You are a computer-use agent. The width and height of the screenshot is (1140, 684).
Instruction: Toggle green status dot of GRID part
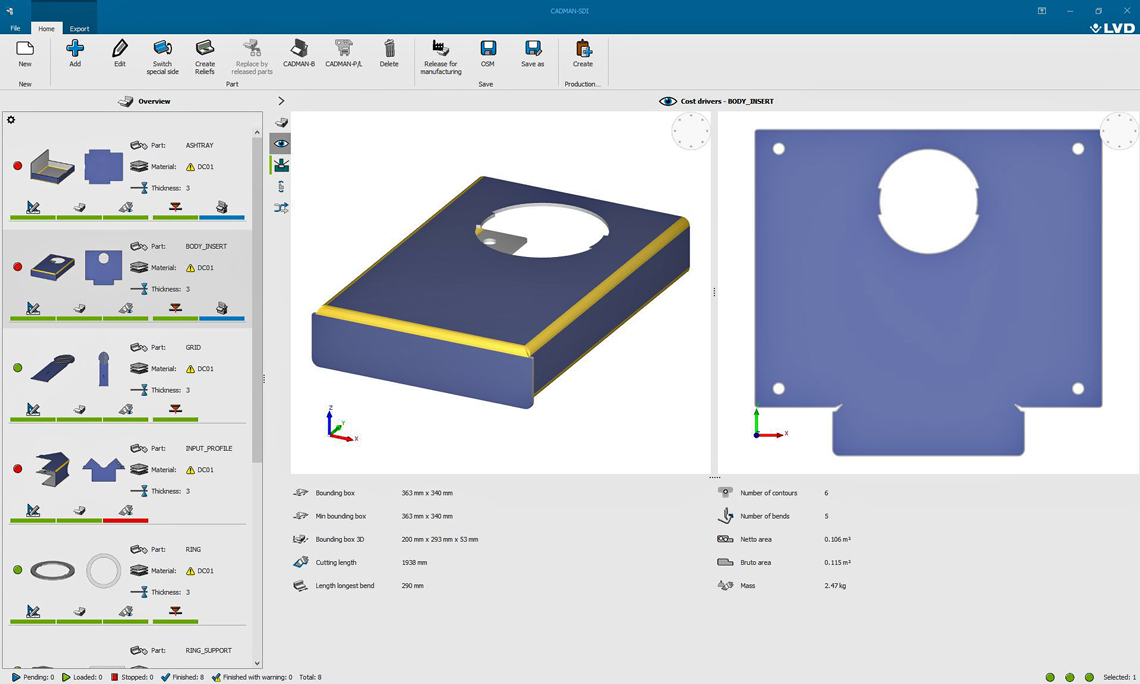click(x=17, y=368)
